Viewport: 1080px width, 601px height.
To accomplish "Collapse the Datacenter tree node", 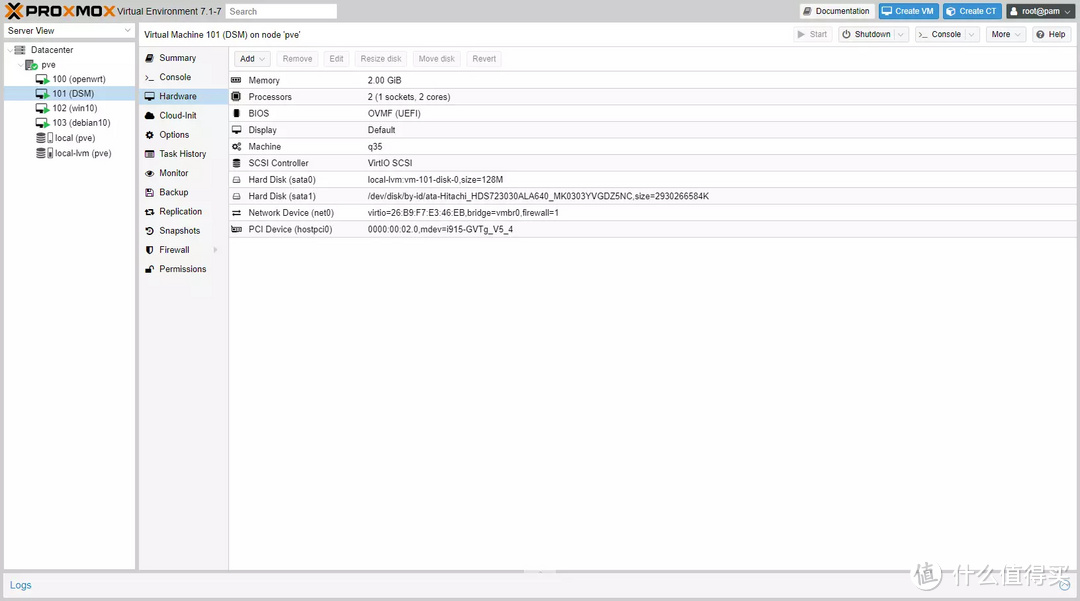I will tap(10, 50).
